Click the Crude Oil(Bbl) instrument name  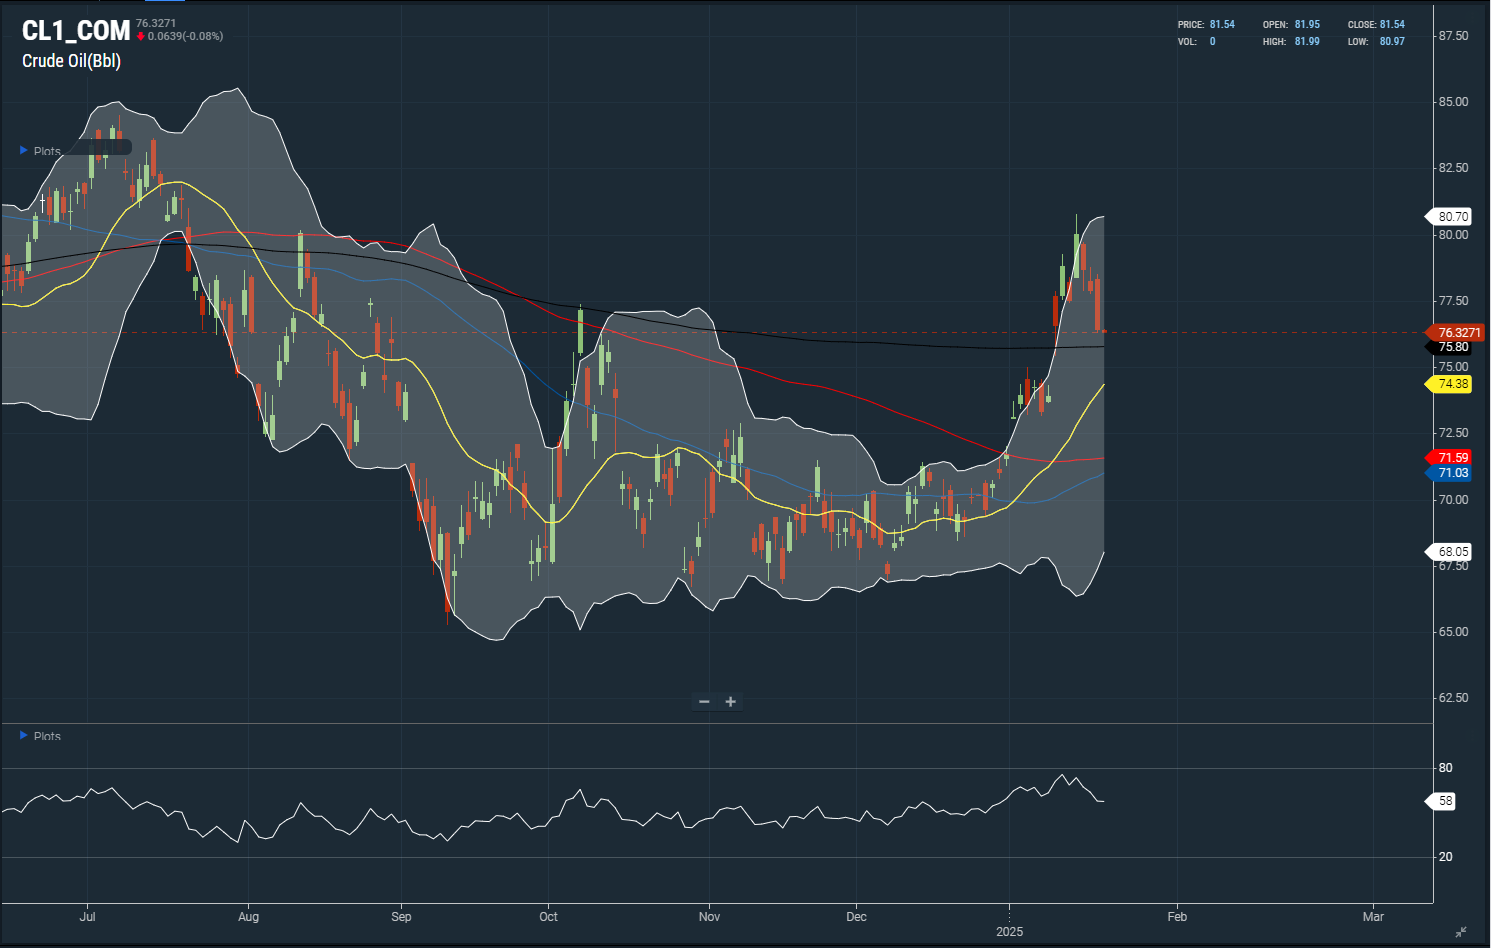pyautogui.click(x=71, y=61)
